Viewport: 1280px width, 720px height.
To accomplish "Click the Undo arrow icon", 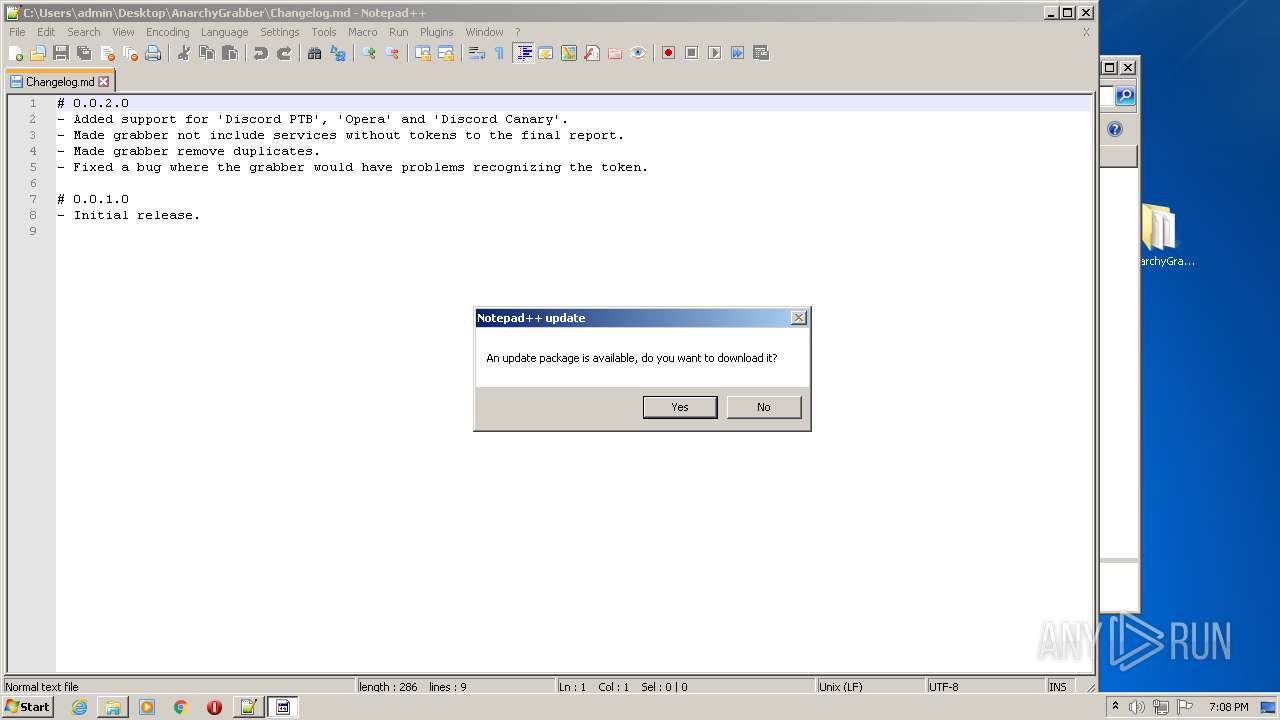I will (261, 53).
